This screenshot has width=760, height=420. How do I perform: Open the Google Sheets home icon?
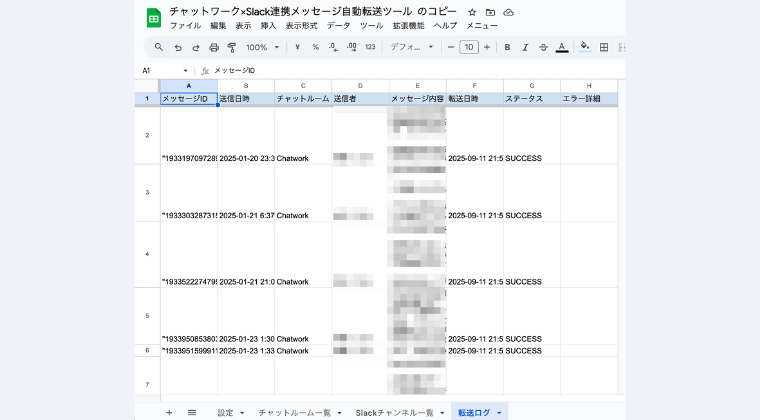pos(154,18)
